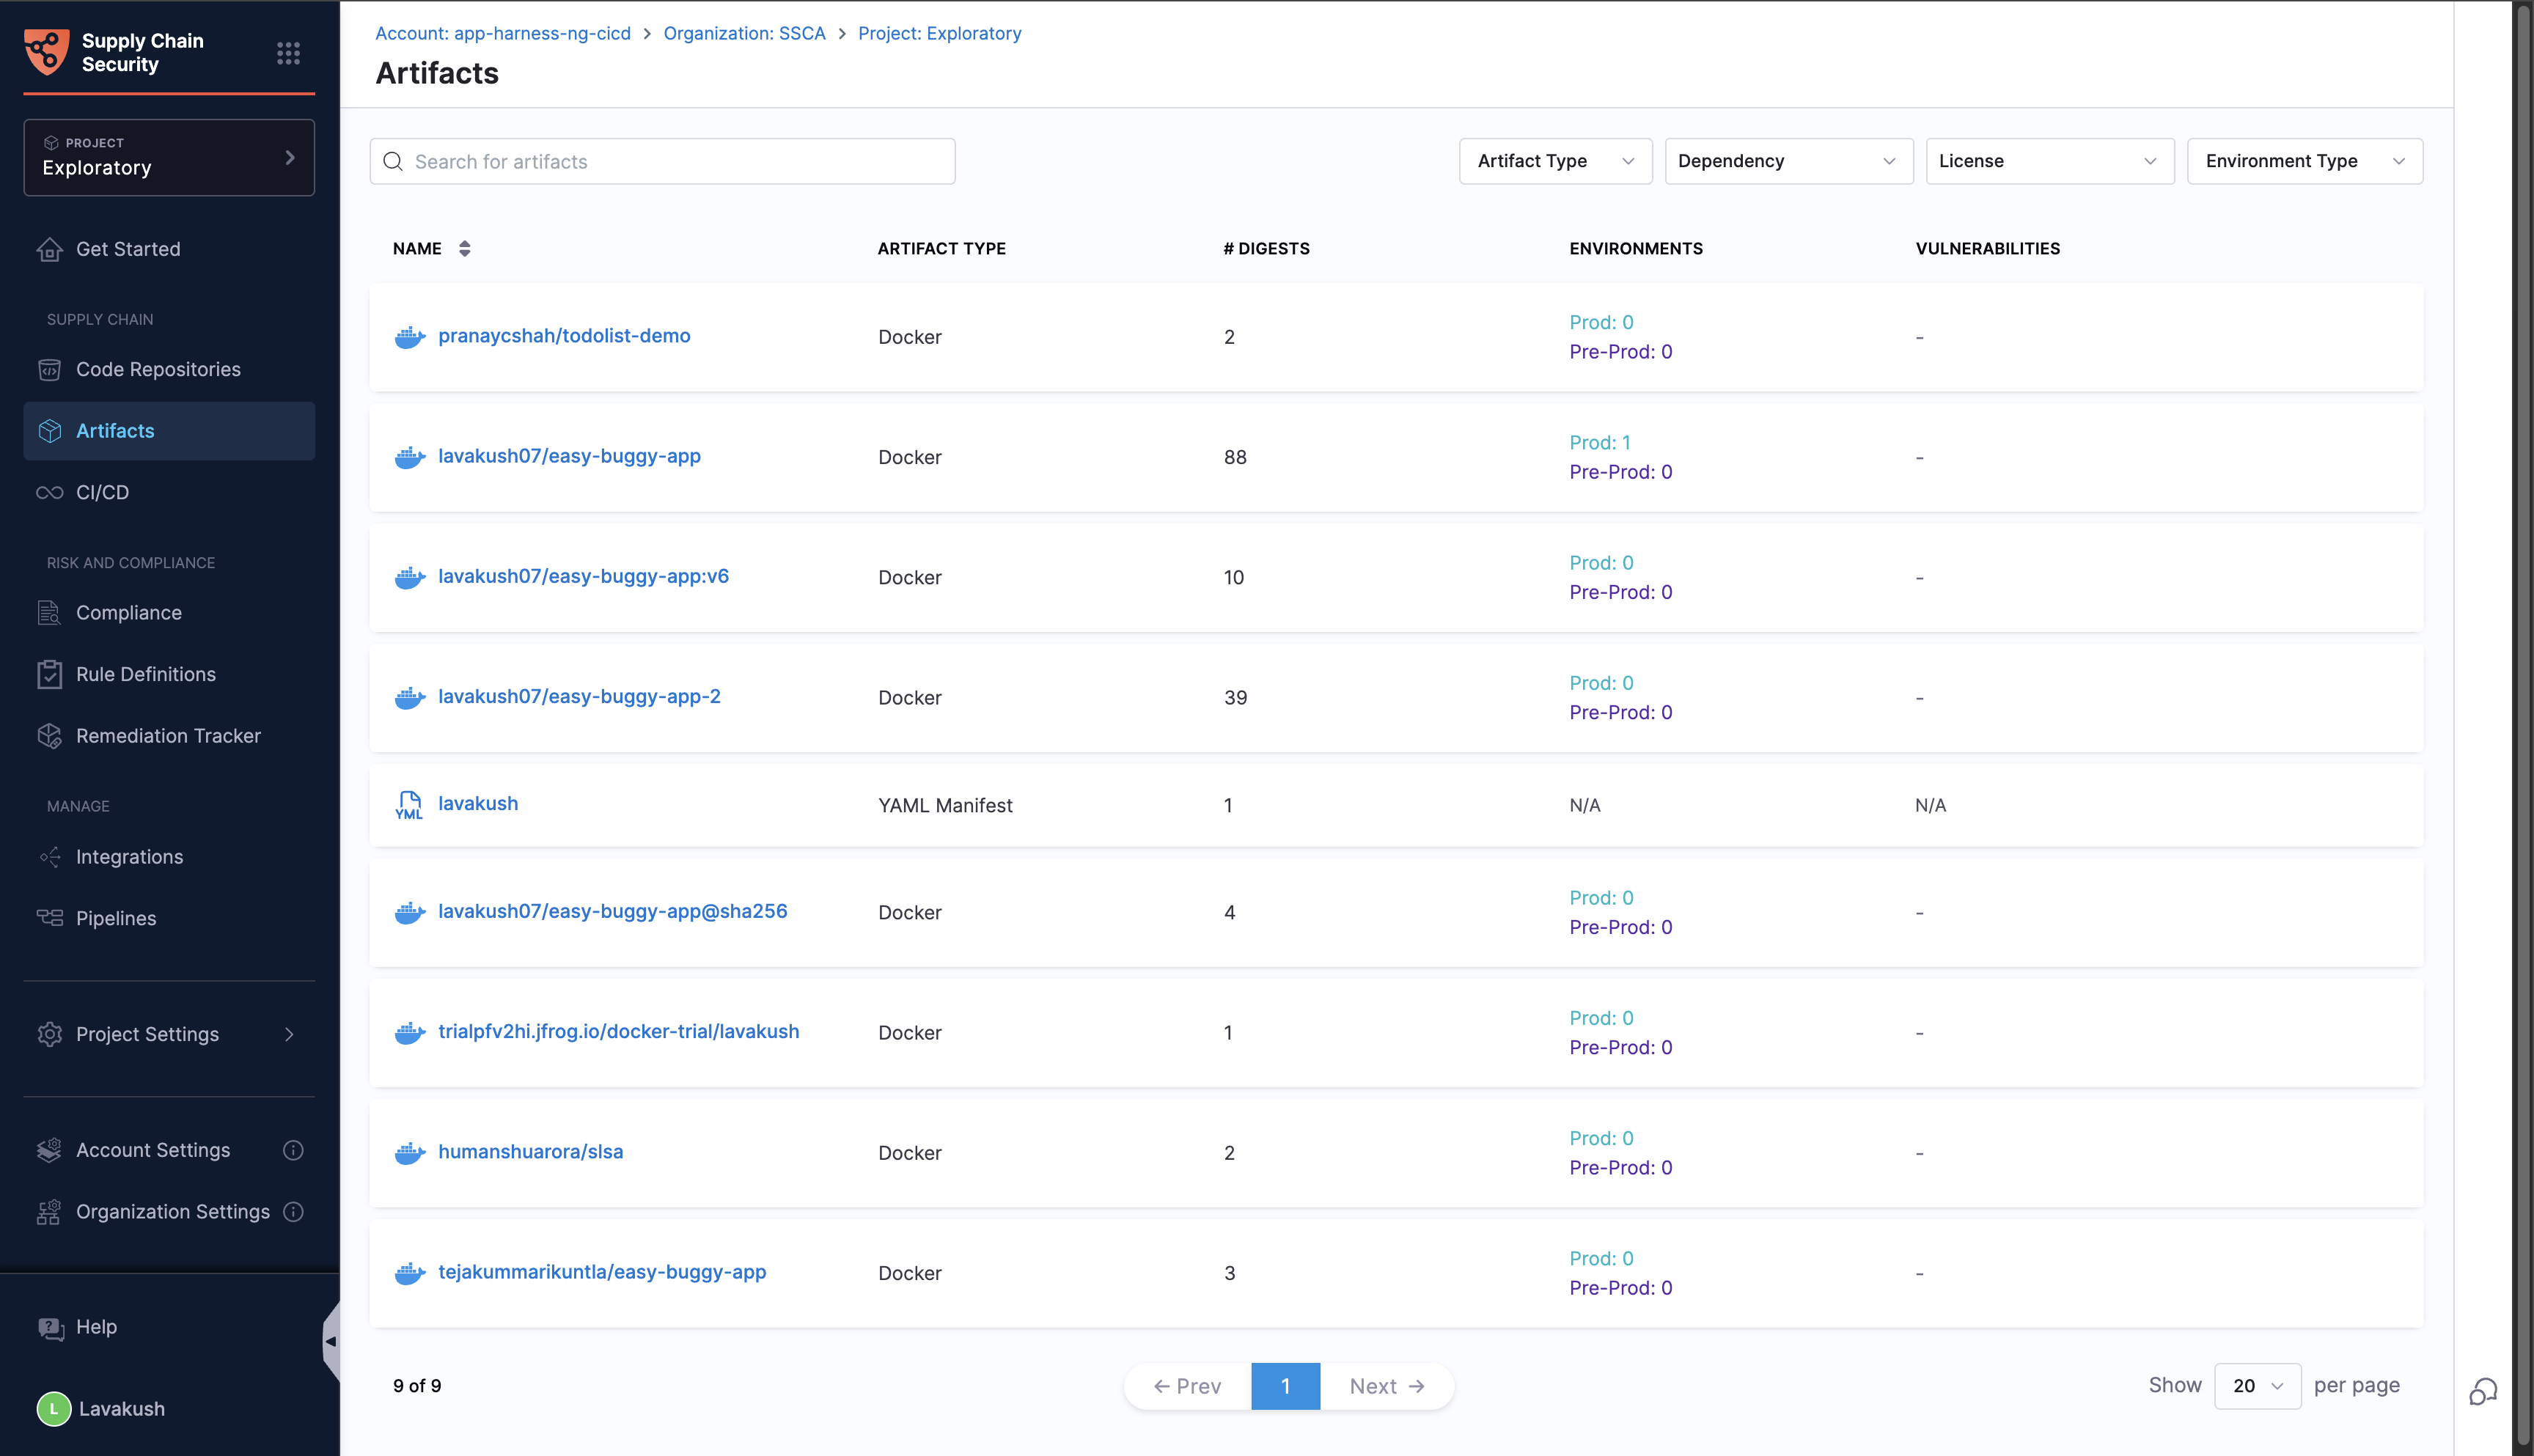Open the Remediation Tracker menu item

pyautogui.click(x=168, y=736)
